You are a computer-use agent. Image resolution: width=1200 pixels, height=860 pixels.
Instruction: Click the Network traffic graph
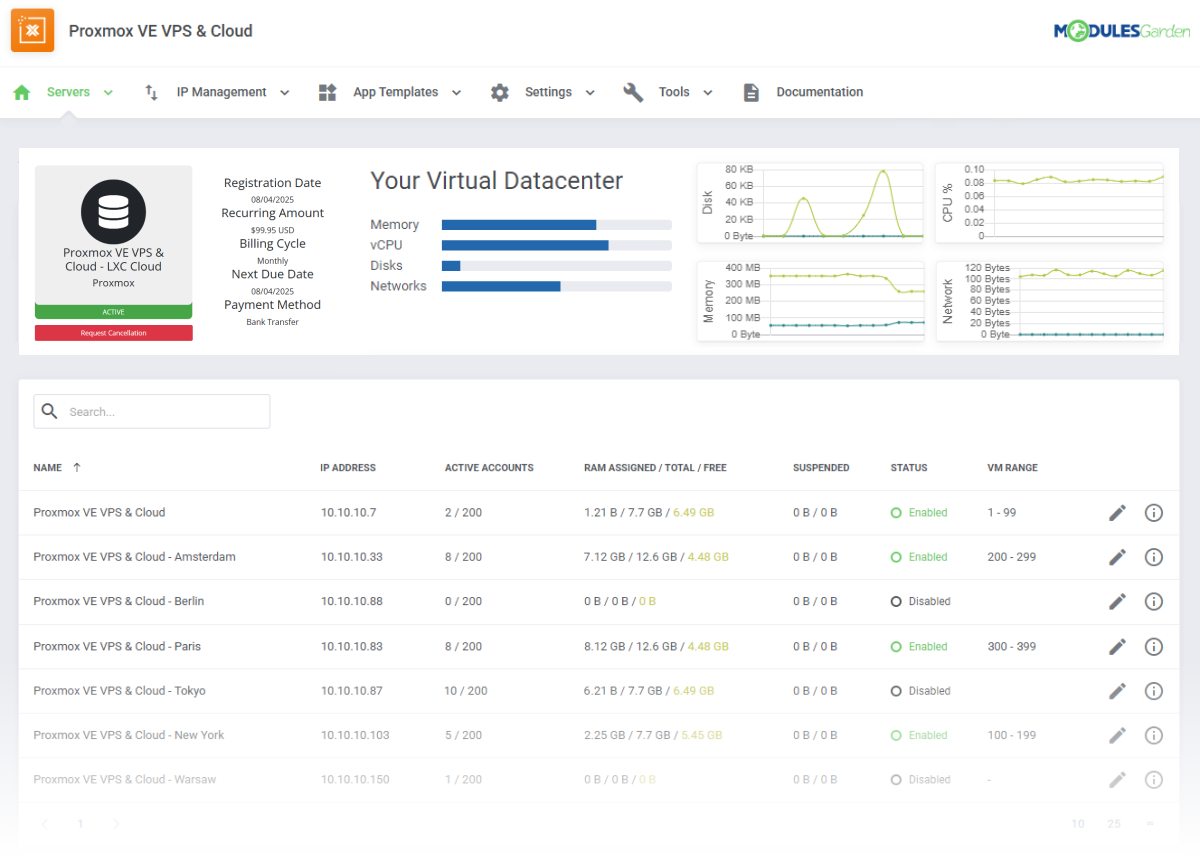pos(1050,301)
